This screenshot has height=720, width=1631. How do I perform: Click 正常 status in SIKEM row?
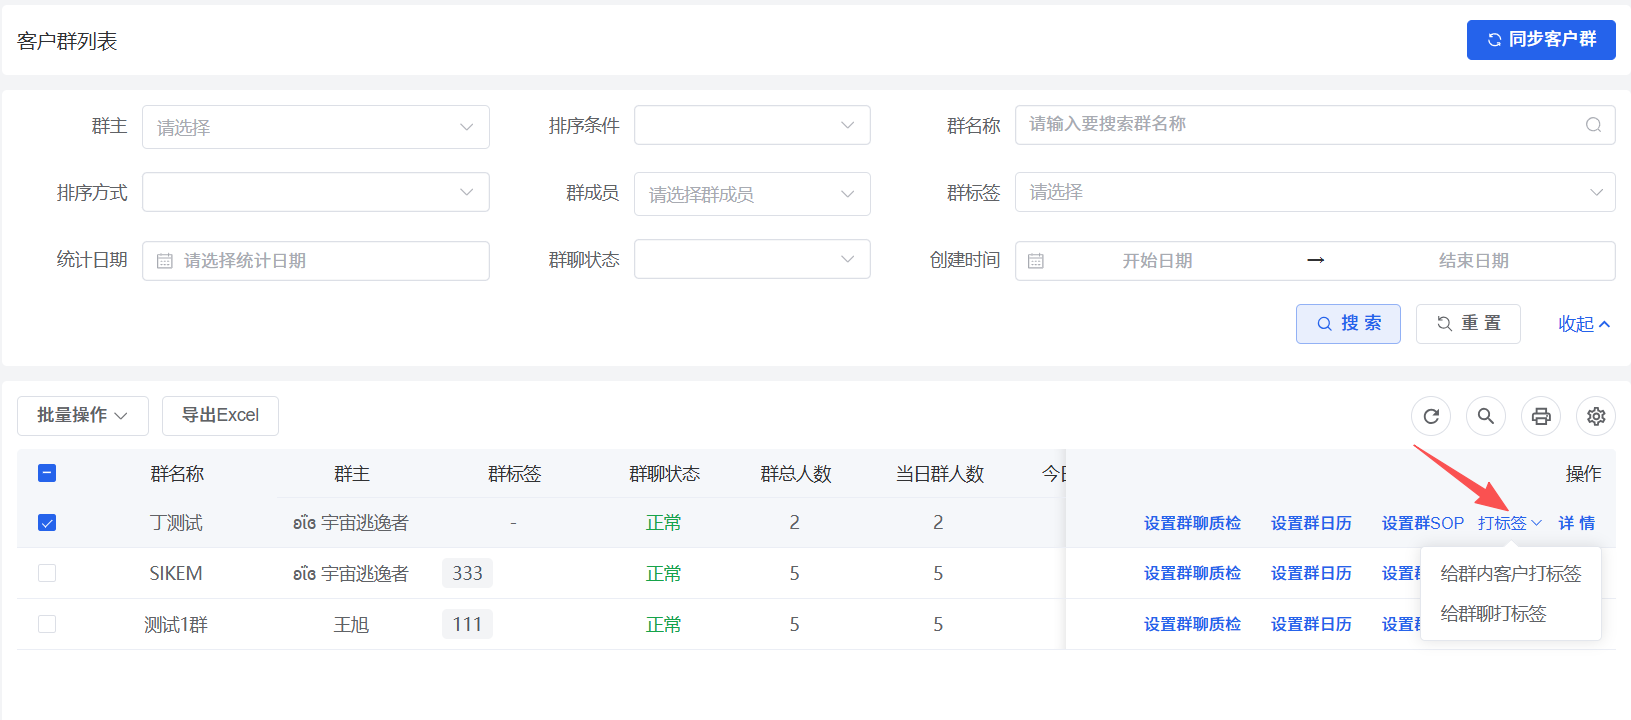coord(664,573)
